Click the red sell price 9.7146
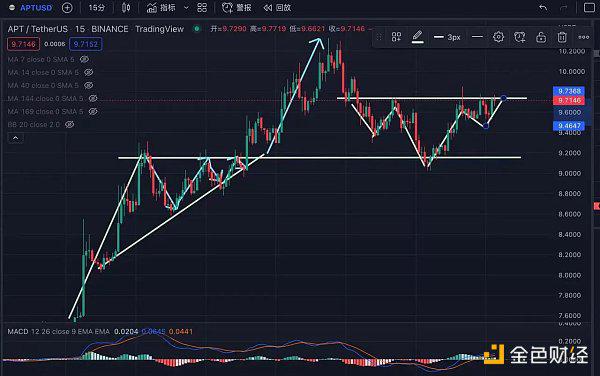Image resolution: width=600 pixels, height=376 pixels. [x=23, y=44]
